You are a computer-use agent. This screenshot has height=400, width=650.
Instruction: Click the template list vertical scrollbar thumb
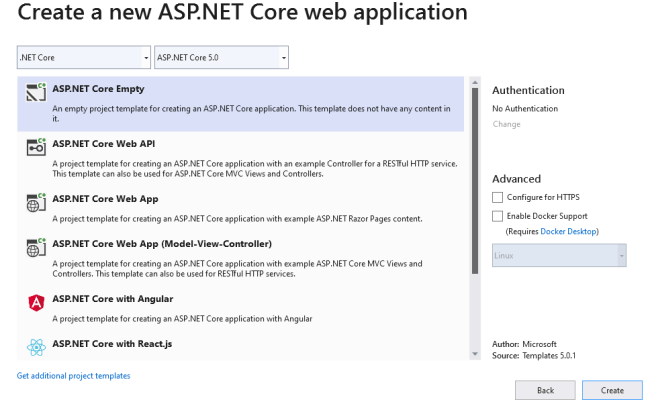point(475,181)
